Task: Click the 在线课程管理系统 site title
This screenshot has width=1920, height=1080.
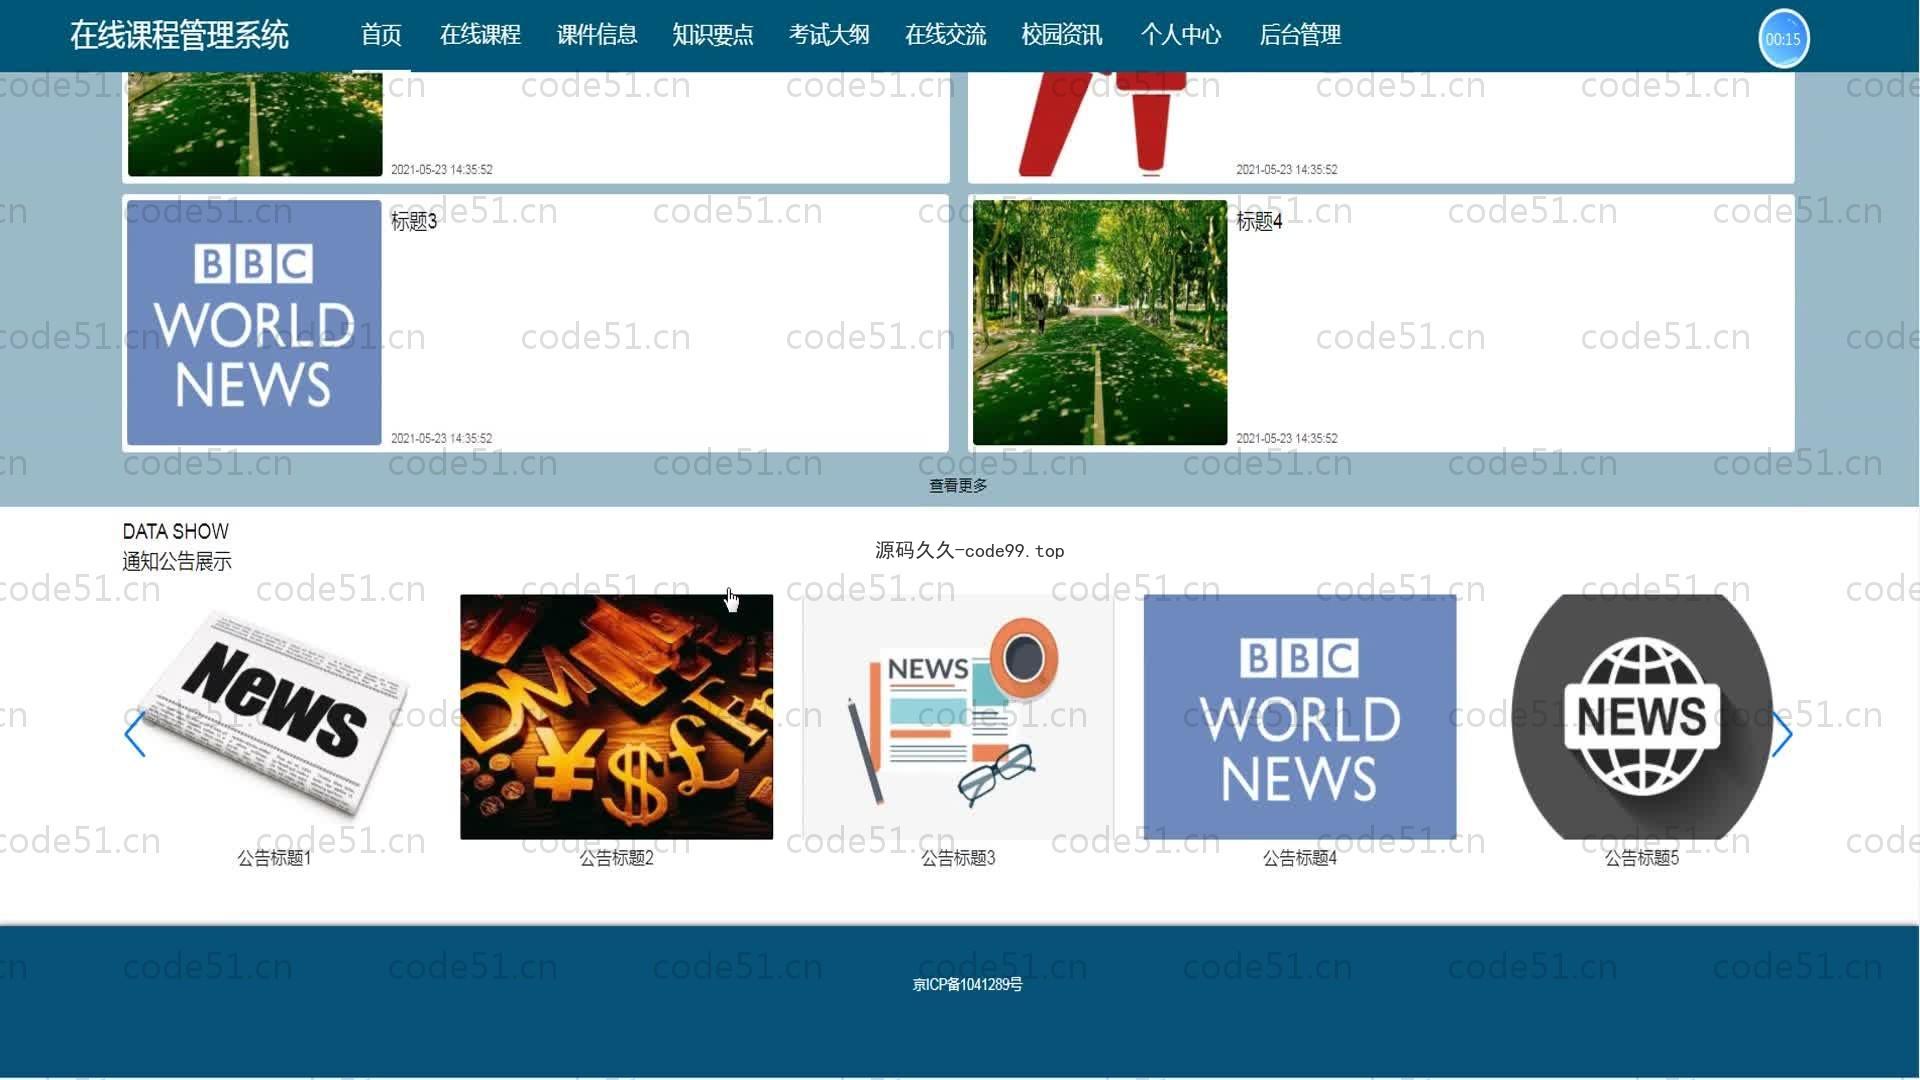Action: tap(179, 35)
